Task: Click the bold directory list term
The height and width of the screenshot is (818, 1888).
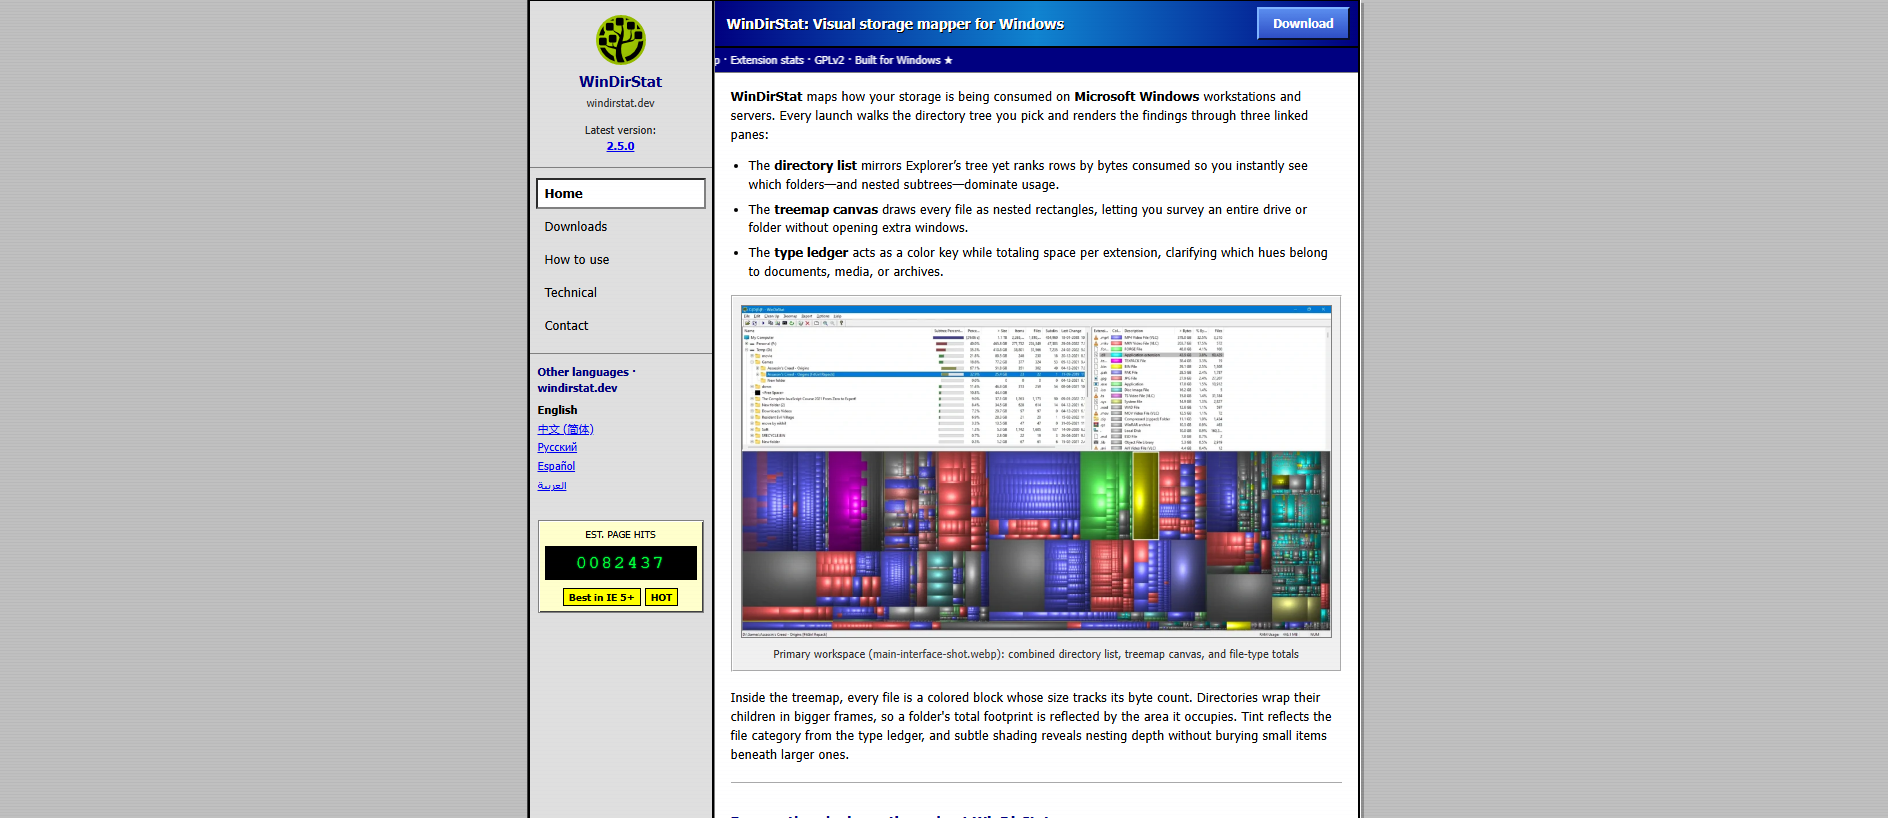Action: 815,166
